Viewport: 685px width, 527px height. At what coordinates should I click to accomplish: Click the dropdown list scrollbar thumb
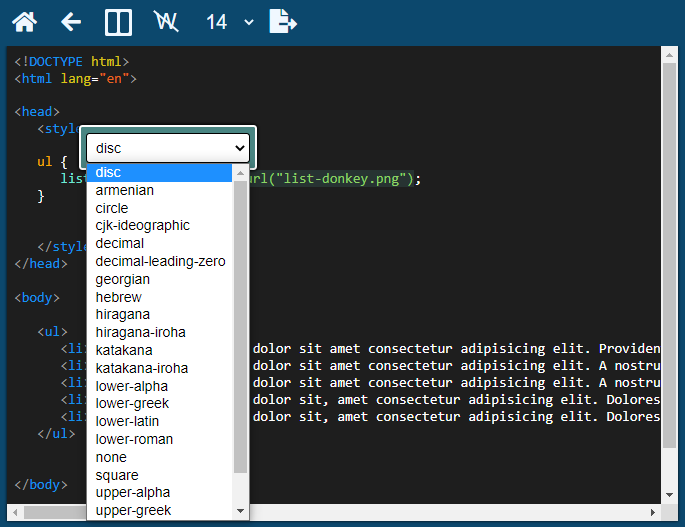240,327
